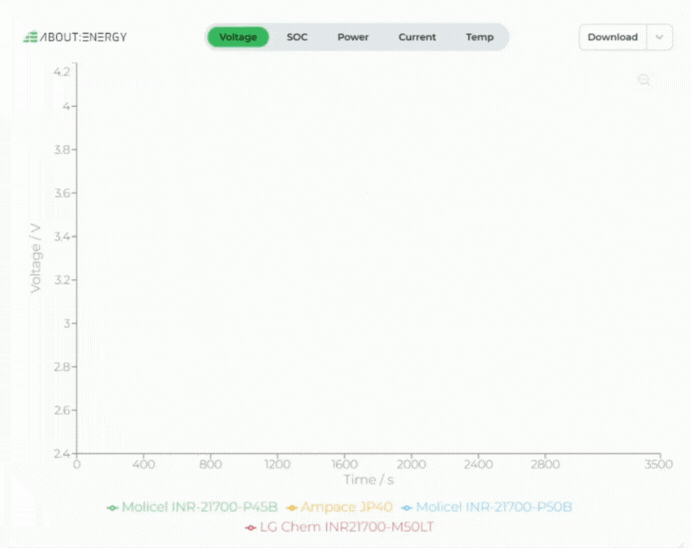Open the Power tab
This screenshot has height=548, width=692.
(353, 37)
